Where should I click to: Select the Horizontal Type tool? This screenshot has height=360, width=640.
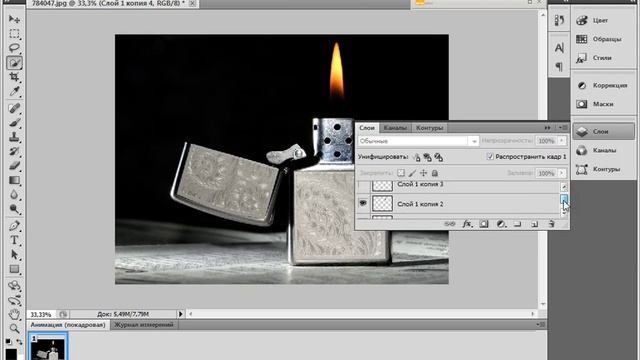pyautogui.click(x=14, y=240)
